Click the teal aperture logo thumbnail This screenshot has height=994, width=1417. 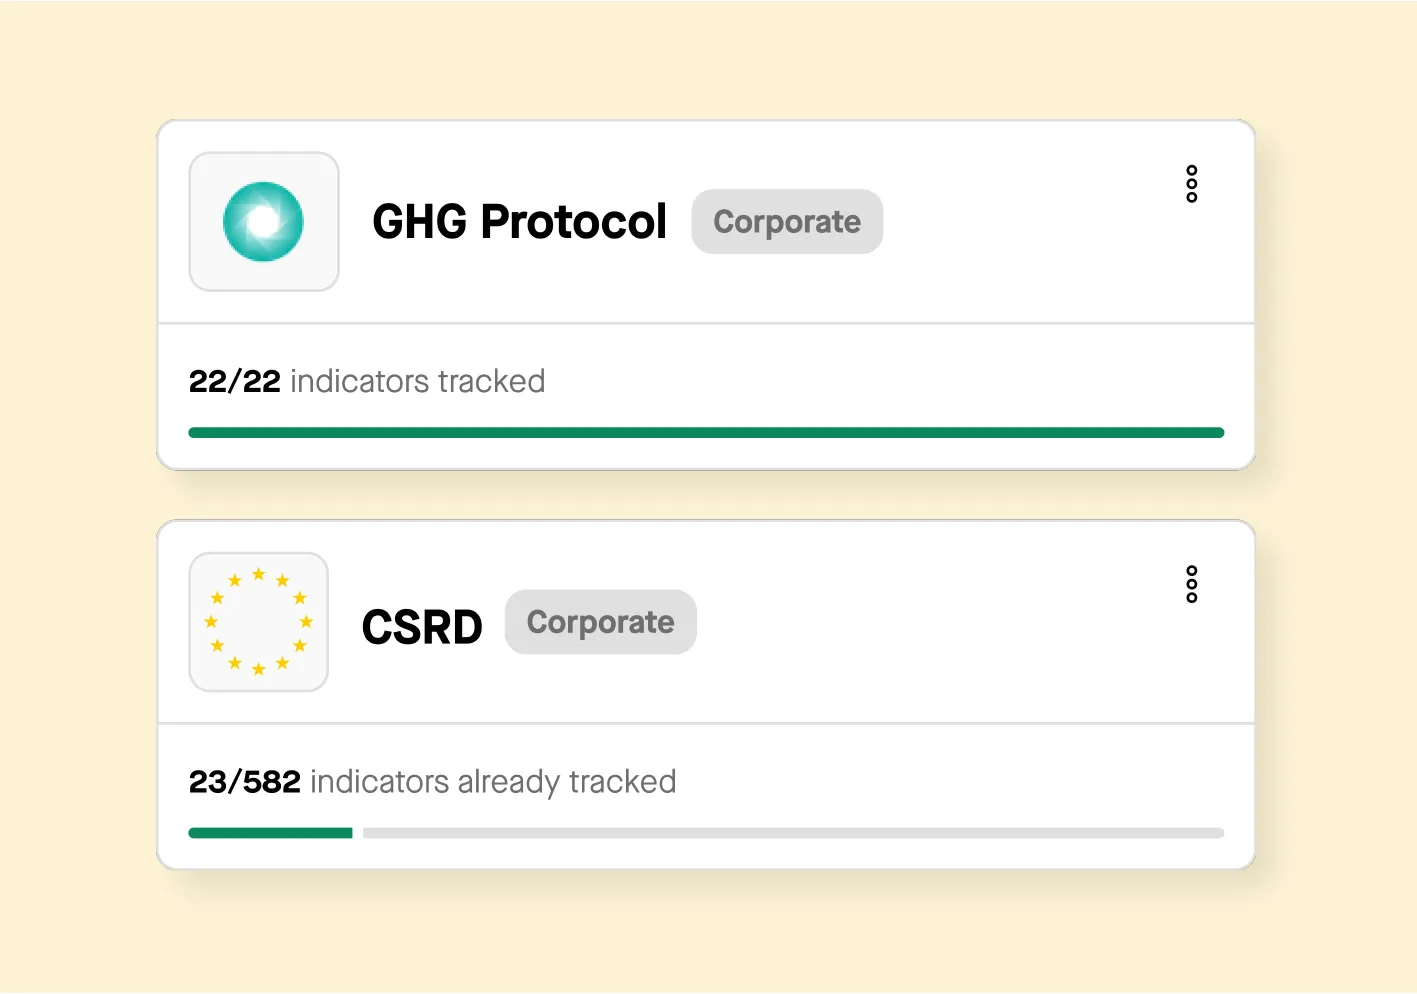point(263,221)
